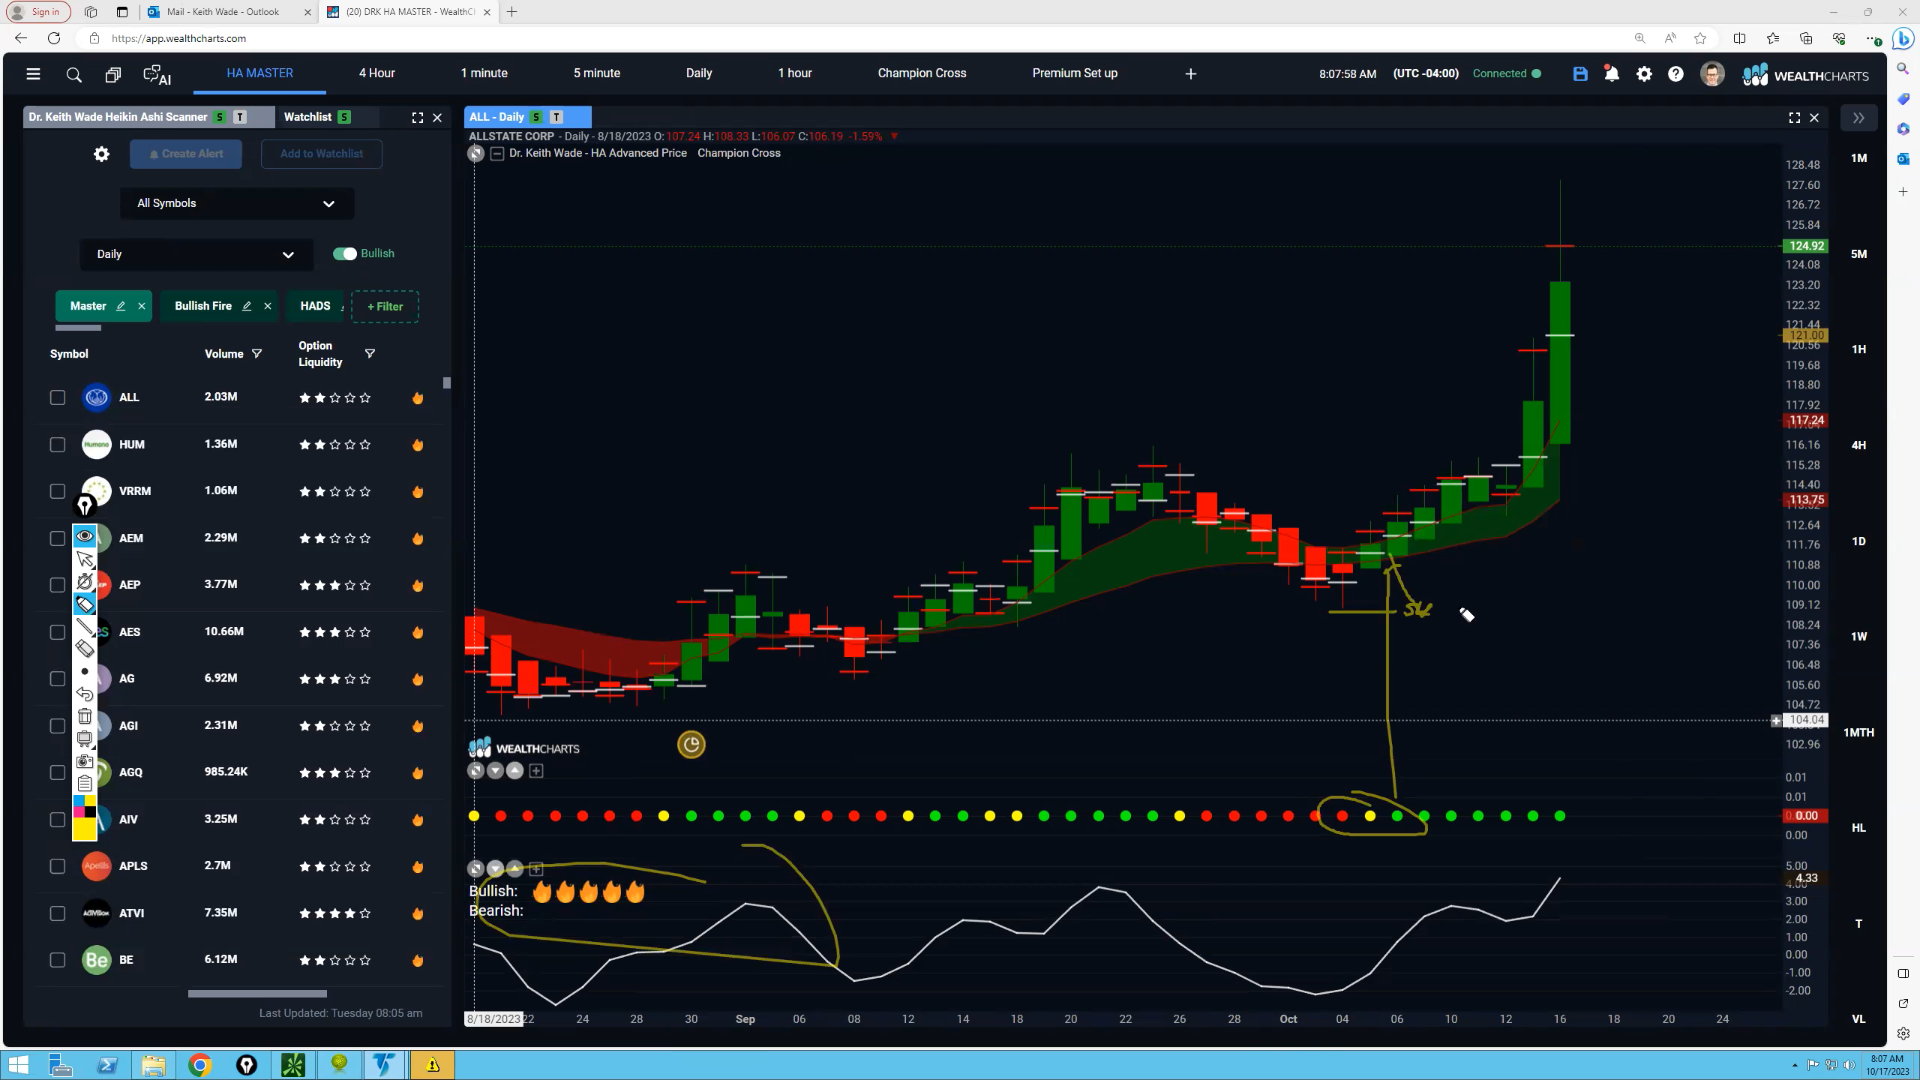Expand the red OHLC dropdown arrow
Image resolution: width=1920 pixels, height=1080 pixels.
point(895,137)
